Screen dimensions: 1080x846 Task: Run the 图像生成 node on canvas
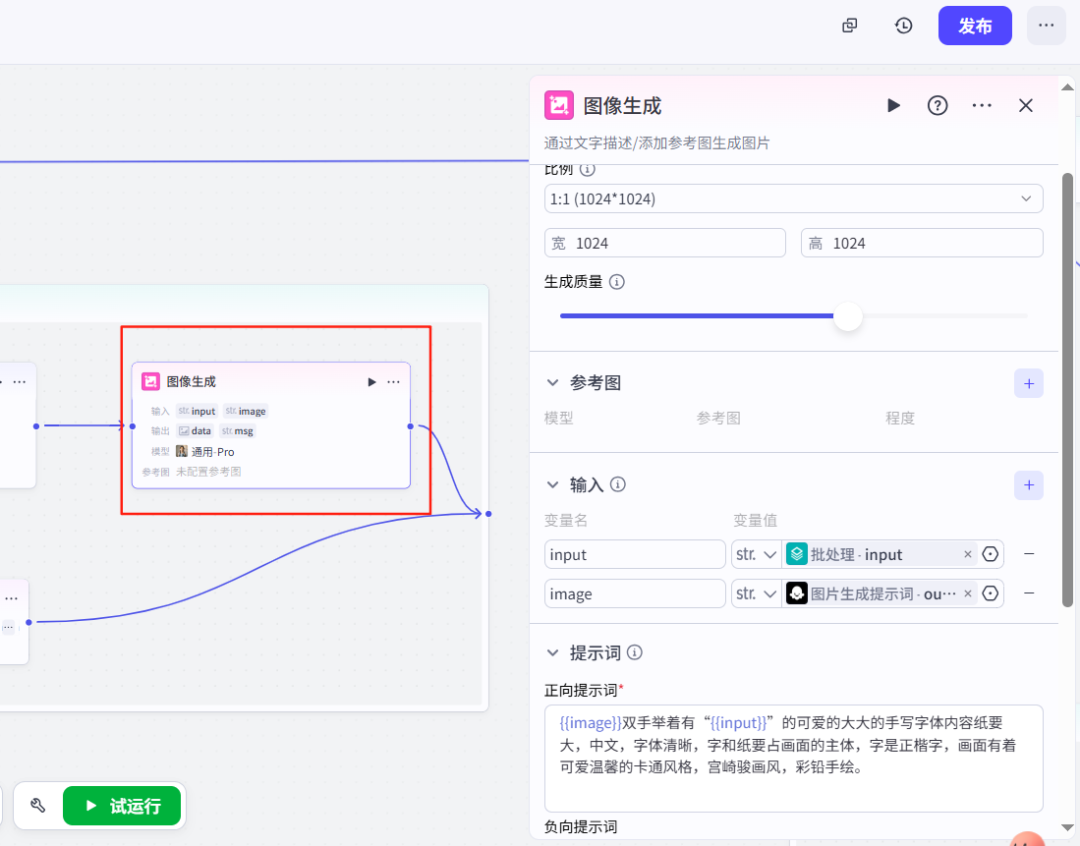click(372, 382)
